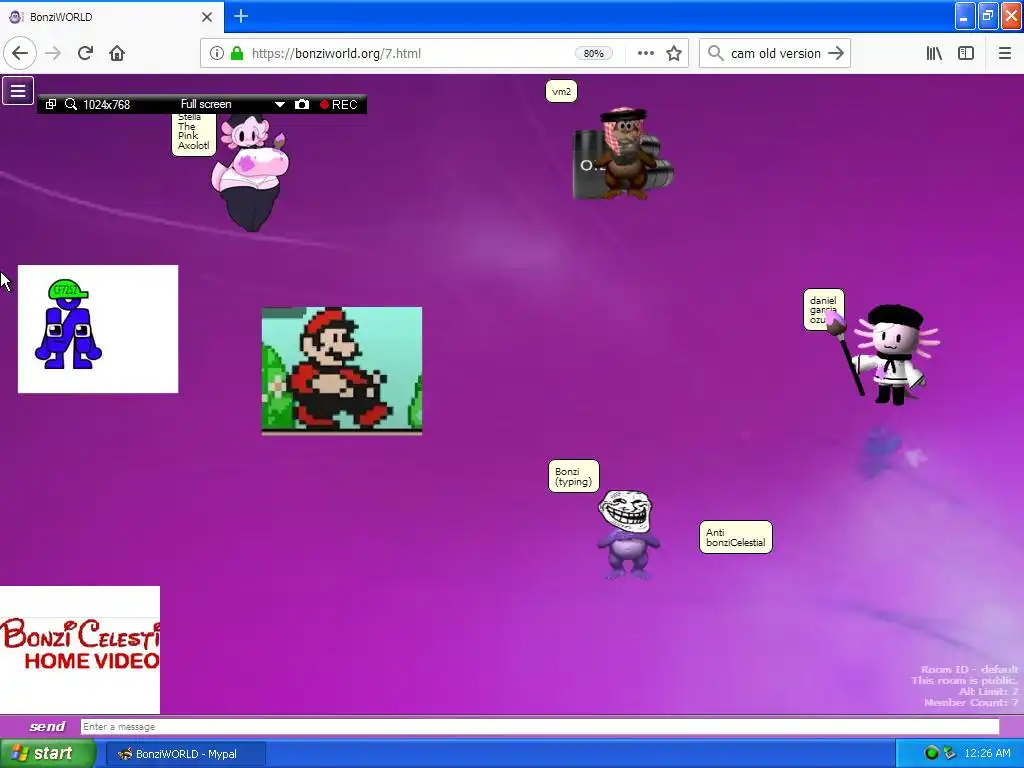
Task: Click the Enter a message input field
Action: (539, 726)
